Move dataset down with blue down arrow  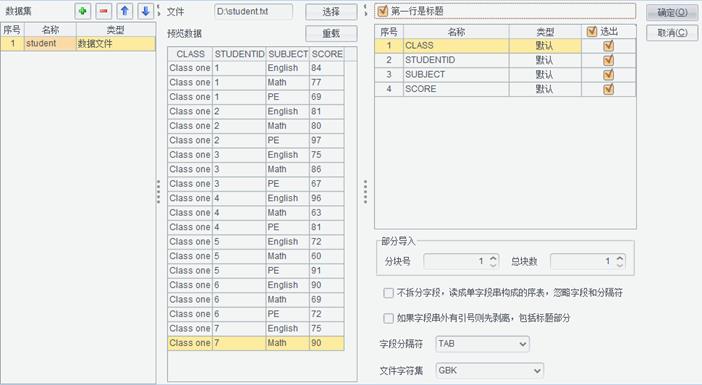(146, 11)
